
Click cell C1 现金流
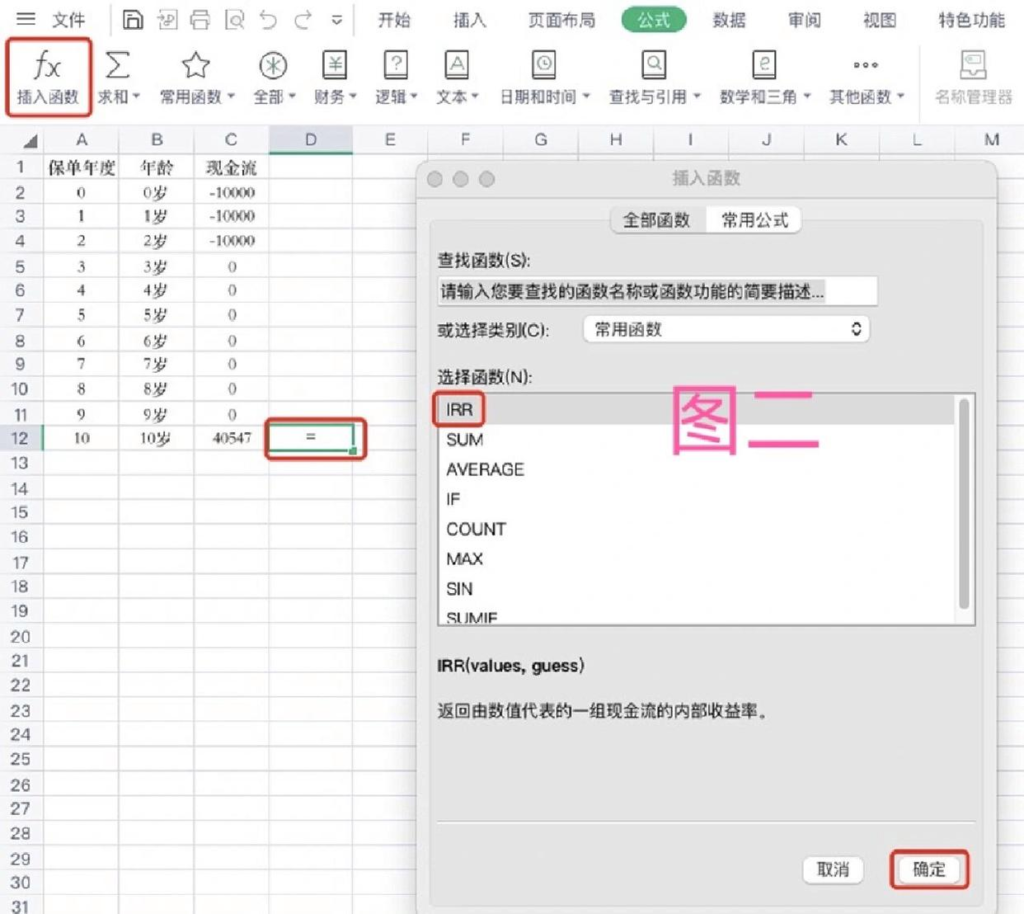pyautogui.click(x=231, y=168)
